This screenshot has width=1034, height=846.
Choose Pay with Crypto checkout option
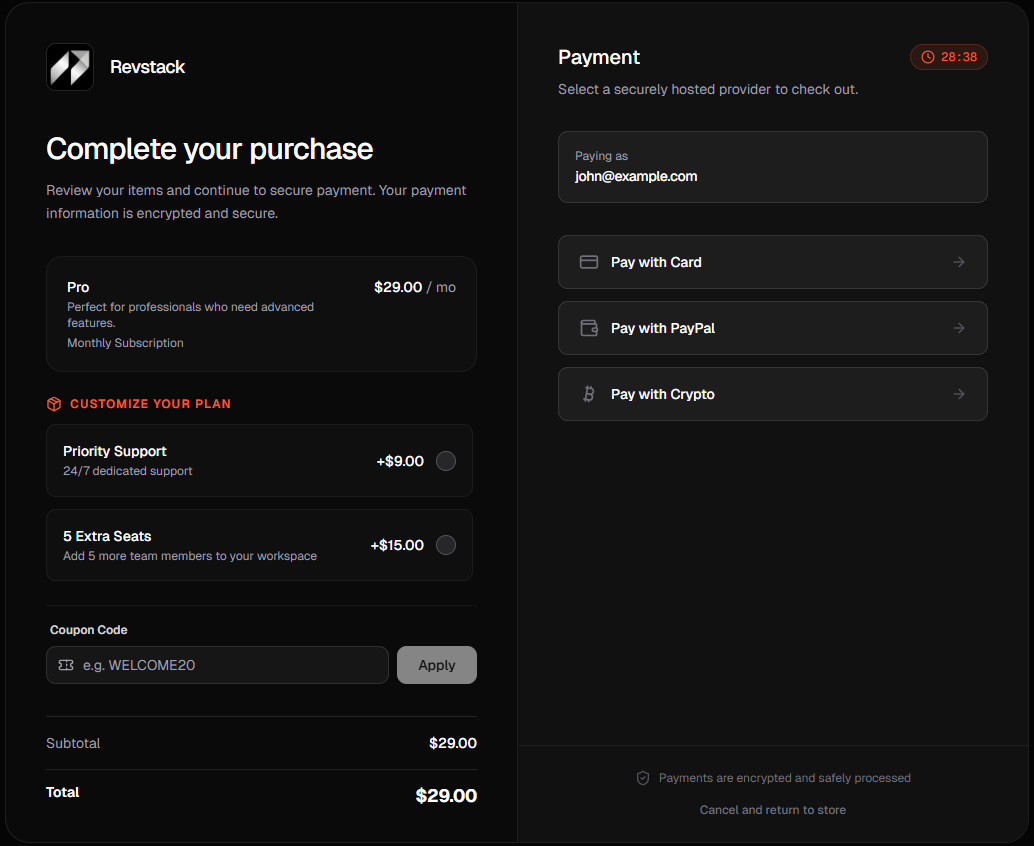click(x=772, y=394)
